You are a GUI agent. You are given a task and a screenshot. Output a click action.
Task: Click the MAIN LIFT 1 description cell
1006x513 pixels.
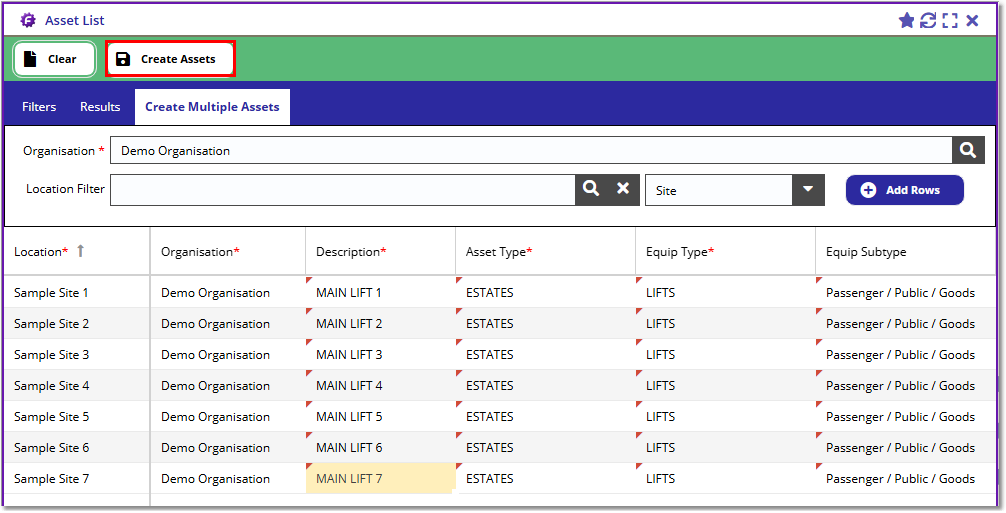380,292
